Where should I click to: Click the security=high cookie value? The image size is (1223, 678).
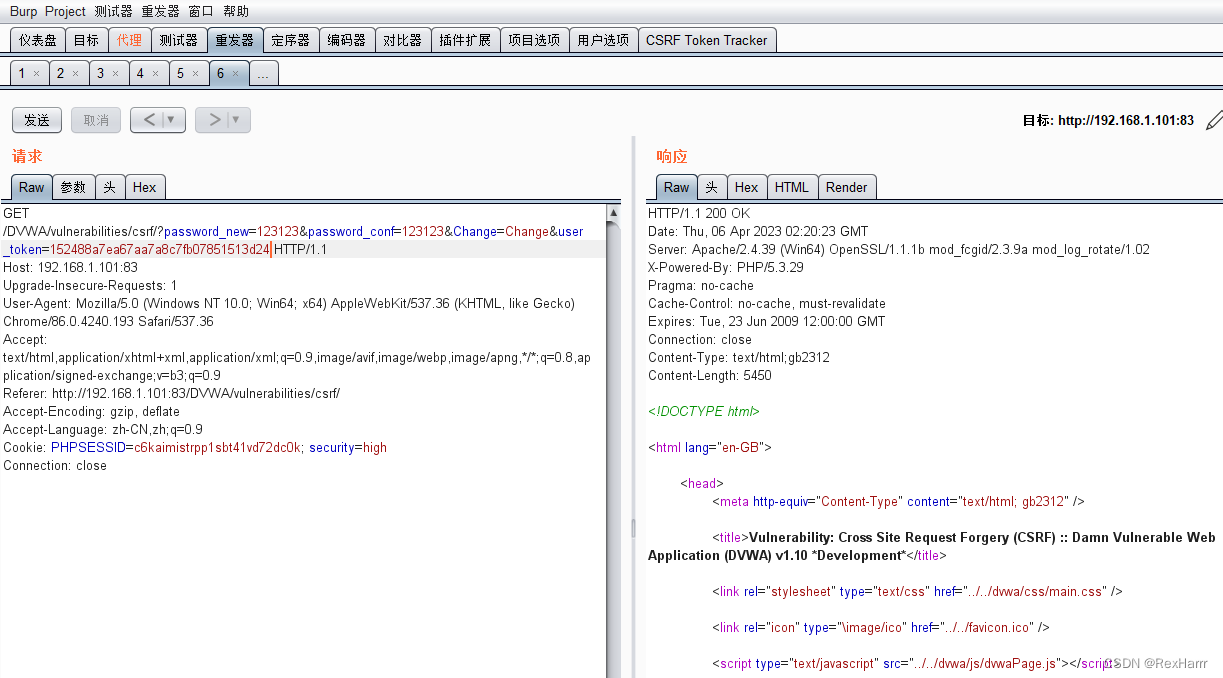pos(348,447)
